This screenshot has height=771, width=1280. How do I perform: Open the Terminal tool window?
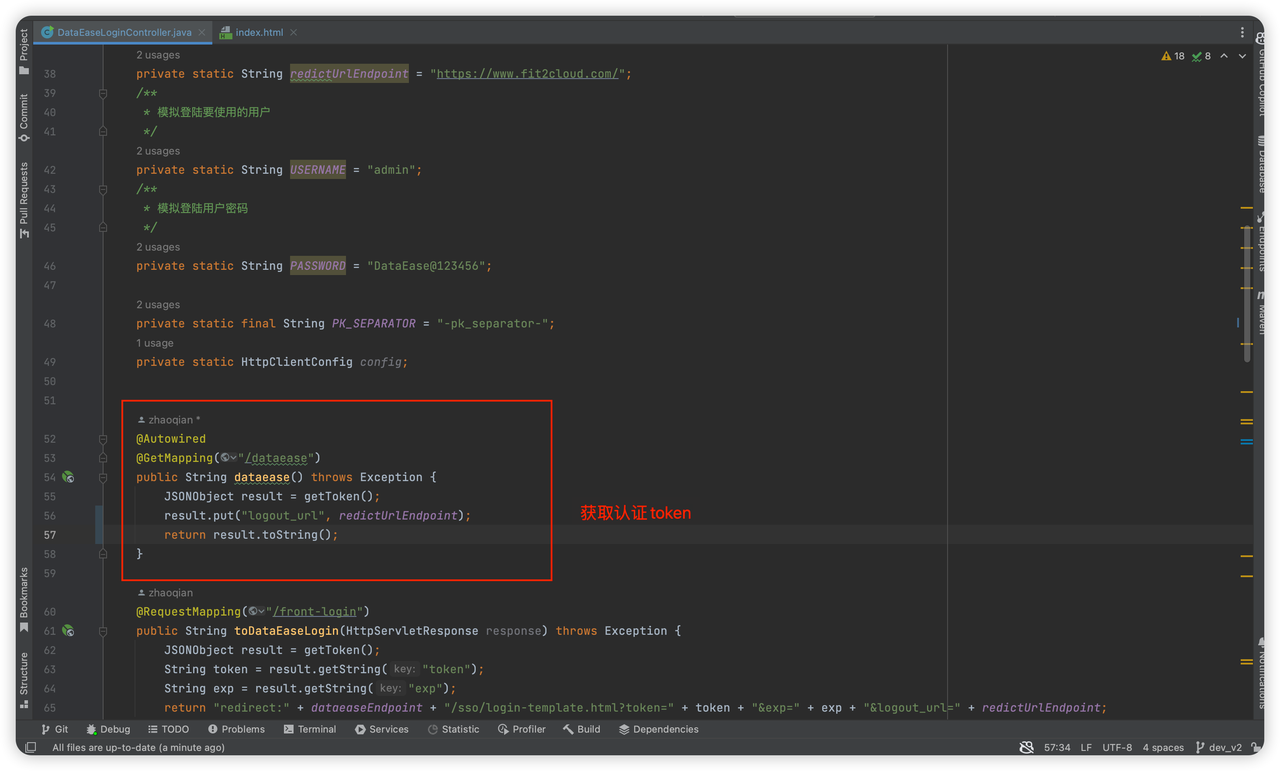309,729
